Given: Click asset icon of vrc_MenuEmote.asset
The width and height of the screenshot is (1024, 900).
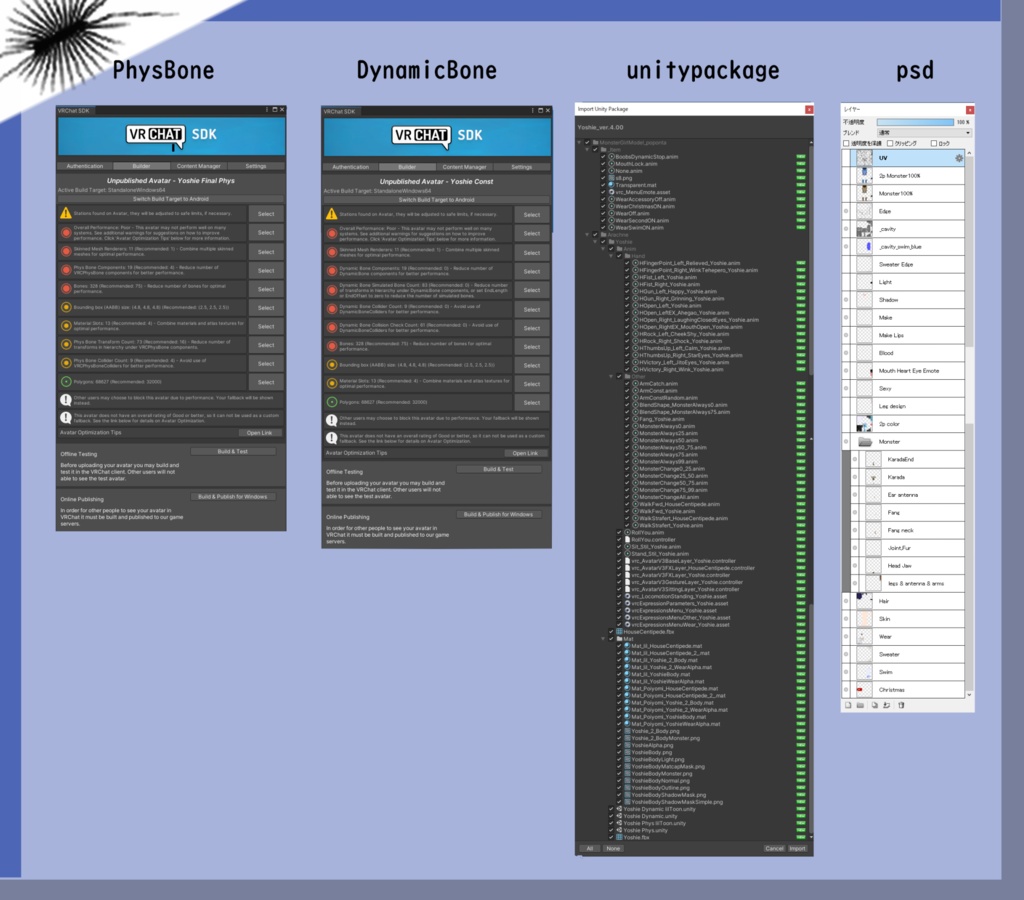Looking at the screenshot, I should click(x=612, y=192).
